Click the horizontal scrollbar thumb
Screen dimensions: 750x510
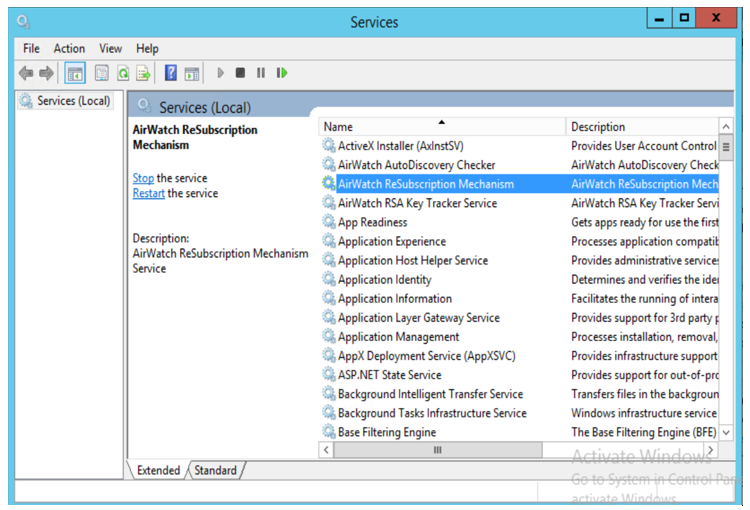pyautogui.click(x=438, y=450)
